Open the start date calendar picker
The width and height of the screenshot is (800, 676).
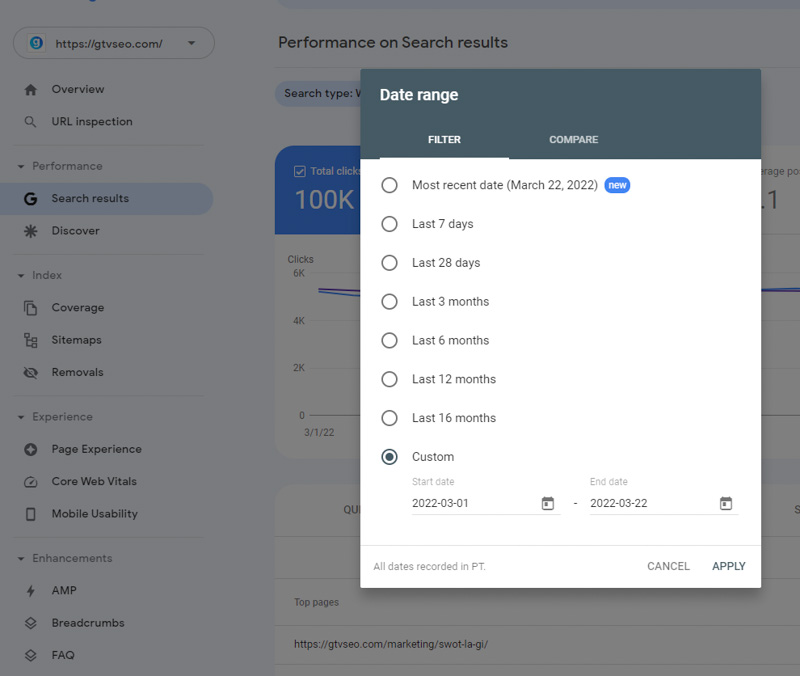[547, 503]
